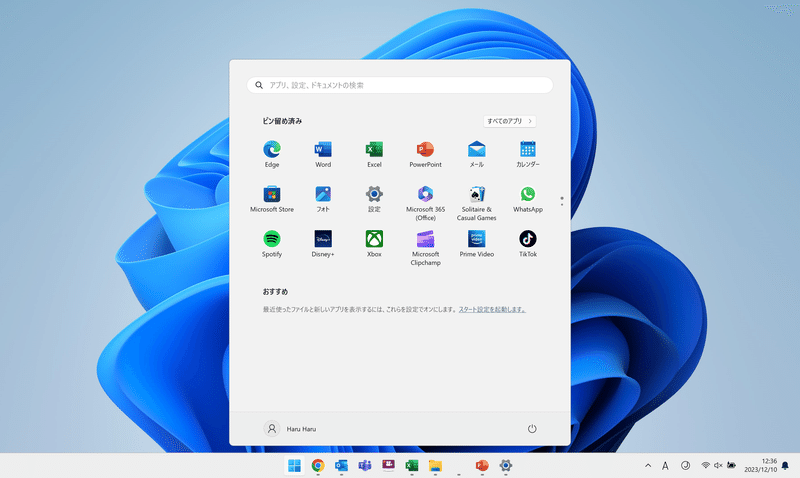Open the Disney+ app
The height and width of the screenshot is (478, 800).
pyautogui.click(x=323, y=244)
